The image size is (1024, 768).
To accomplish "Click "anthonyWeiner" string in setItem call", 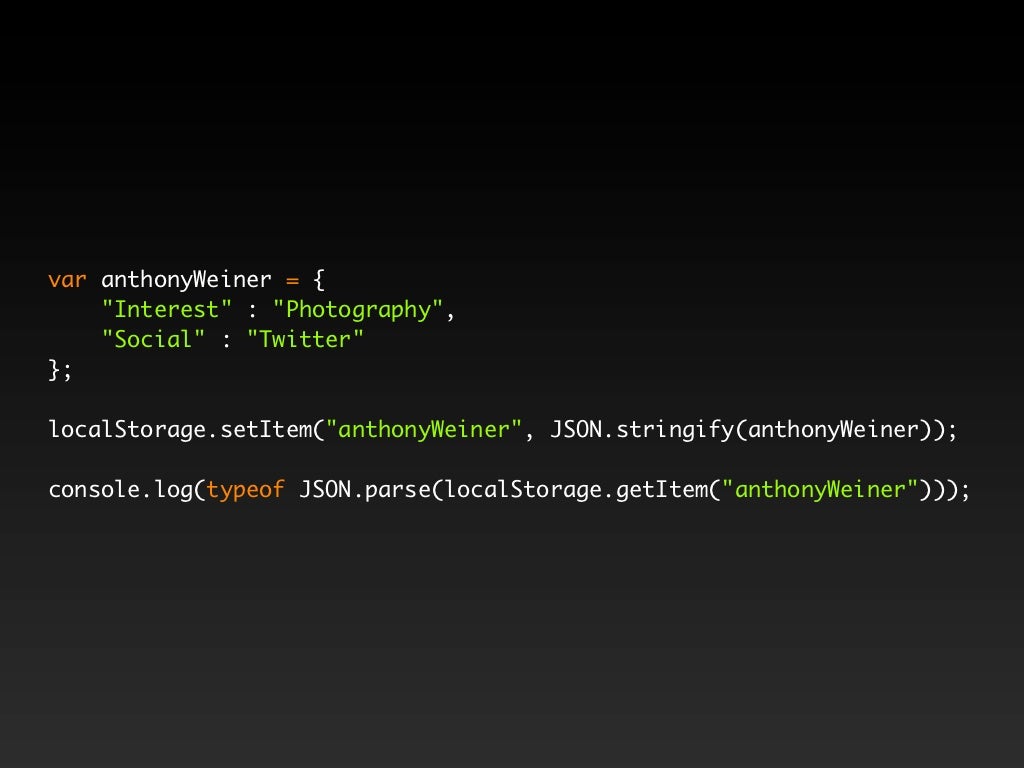I will click(424, 430).
